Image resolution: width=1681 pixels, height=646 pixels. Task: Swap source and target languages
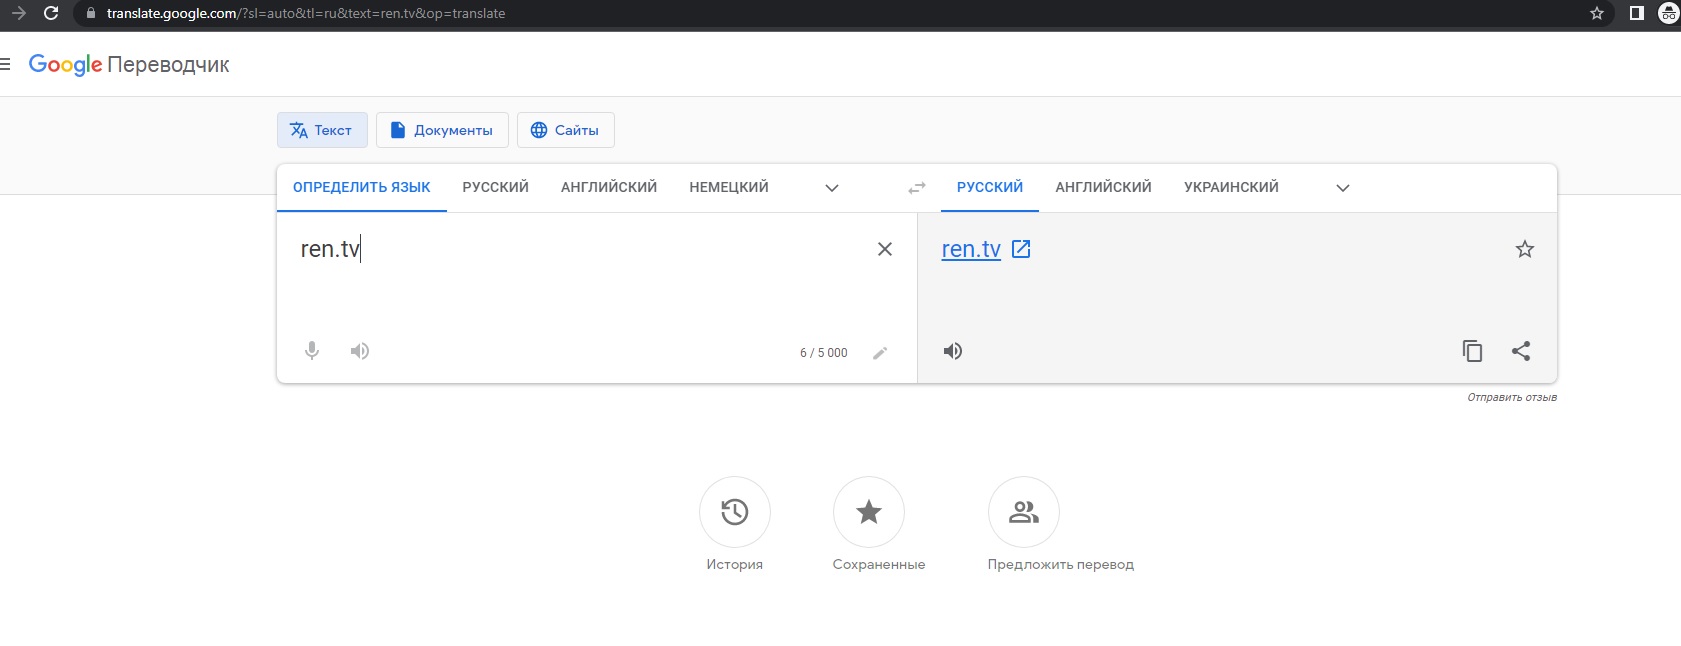pos(917,188)
